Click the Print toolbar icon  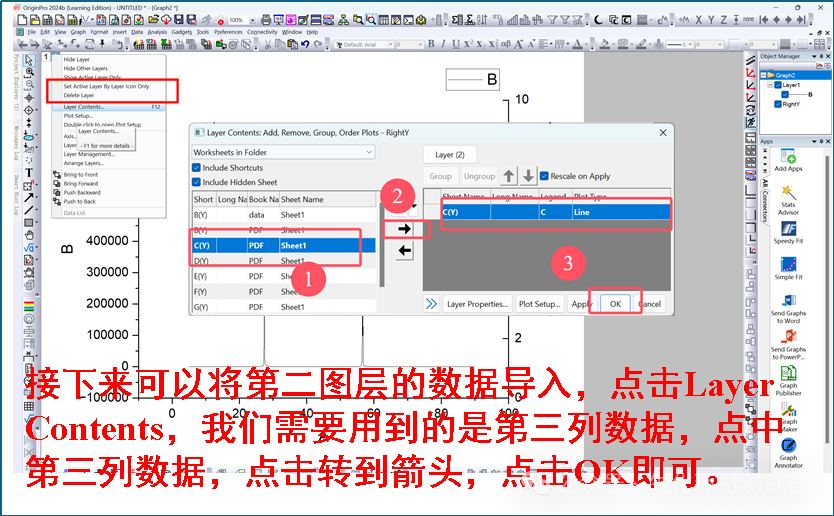pos(266,20)
